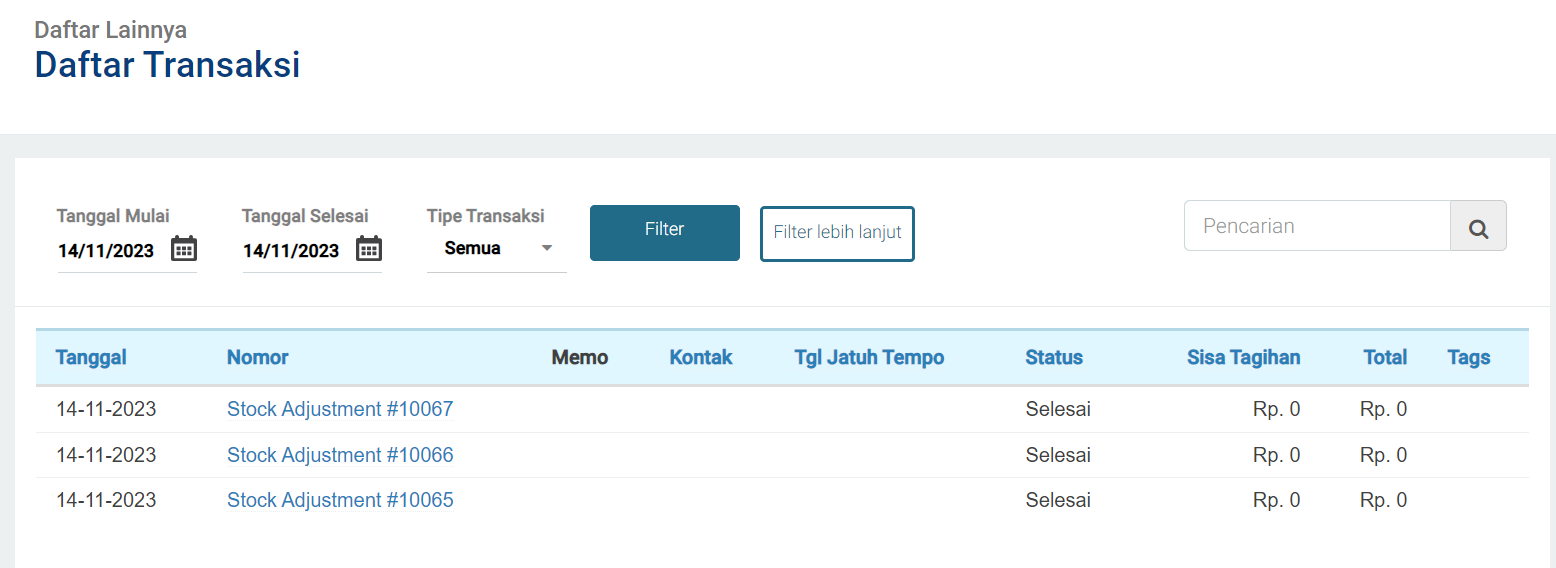Open Stock Adjustment #10067 link
Screen dimensions: 1556x568
pyautogui.click(x=340, y=409)
